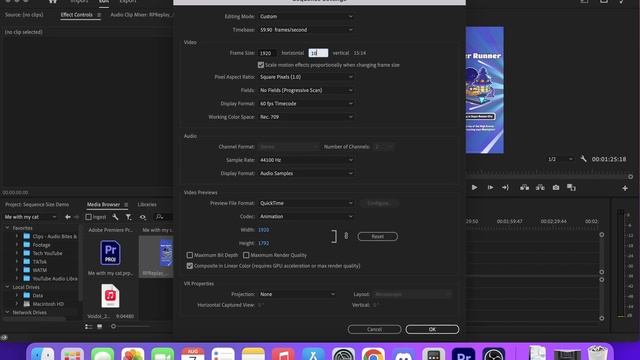Screen dimensions: 640x360
Task: Switch Media Browser to thumbnail view
Action: pos(100,327)
